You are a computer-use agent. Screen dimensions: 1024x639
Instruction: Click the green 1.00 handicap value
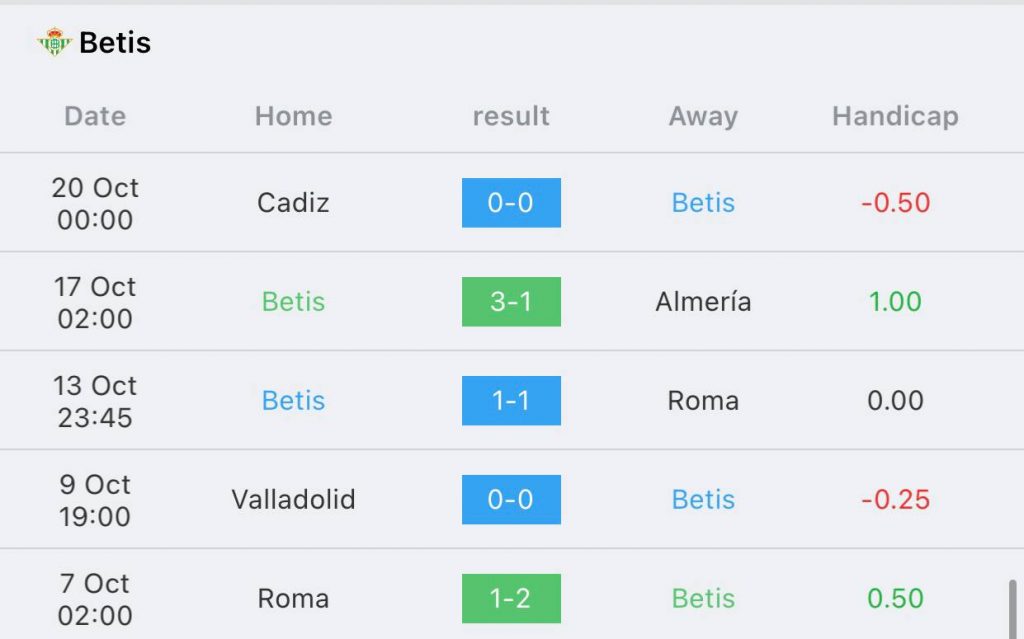pyautogui.click(x=895, y=302)
